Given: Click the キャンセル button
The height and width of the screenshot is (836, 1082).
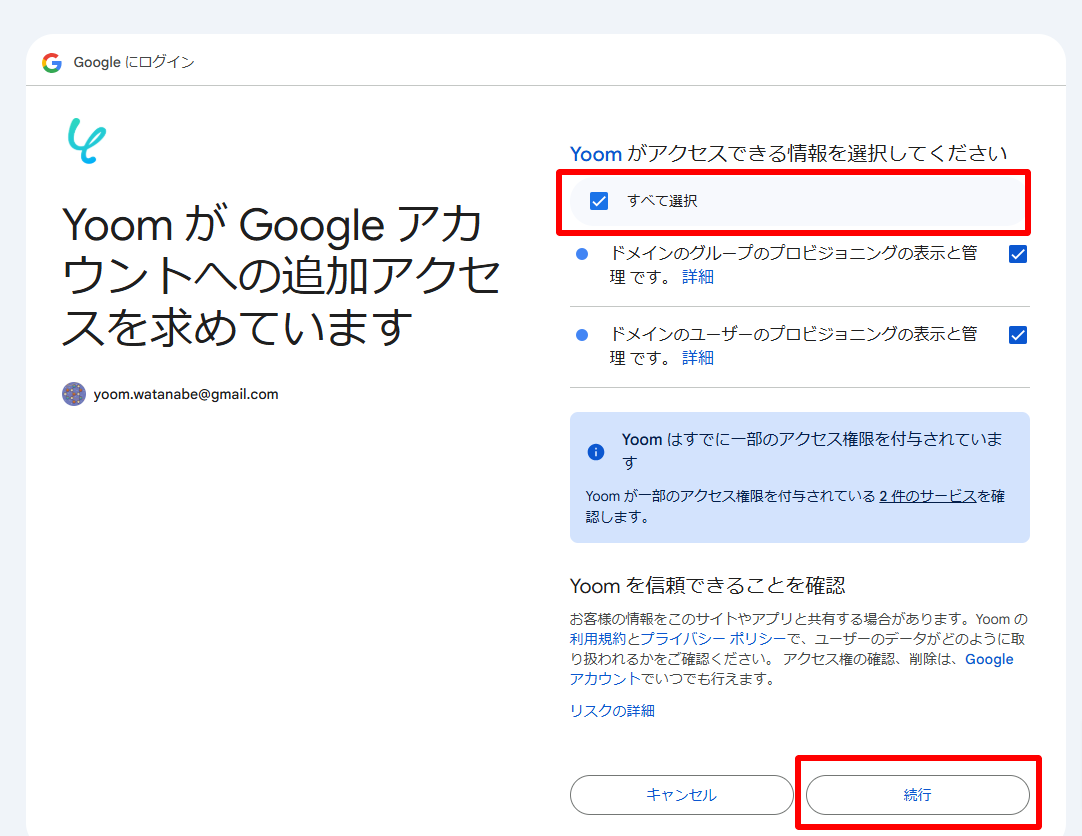Looking at the screenshot, I should [682, 795].
